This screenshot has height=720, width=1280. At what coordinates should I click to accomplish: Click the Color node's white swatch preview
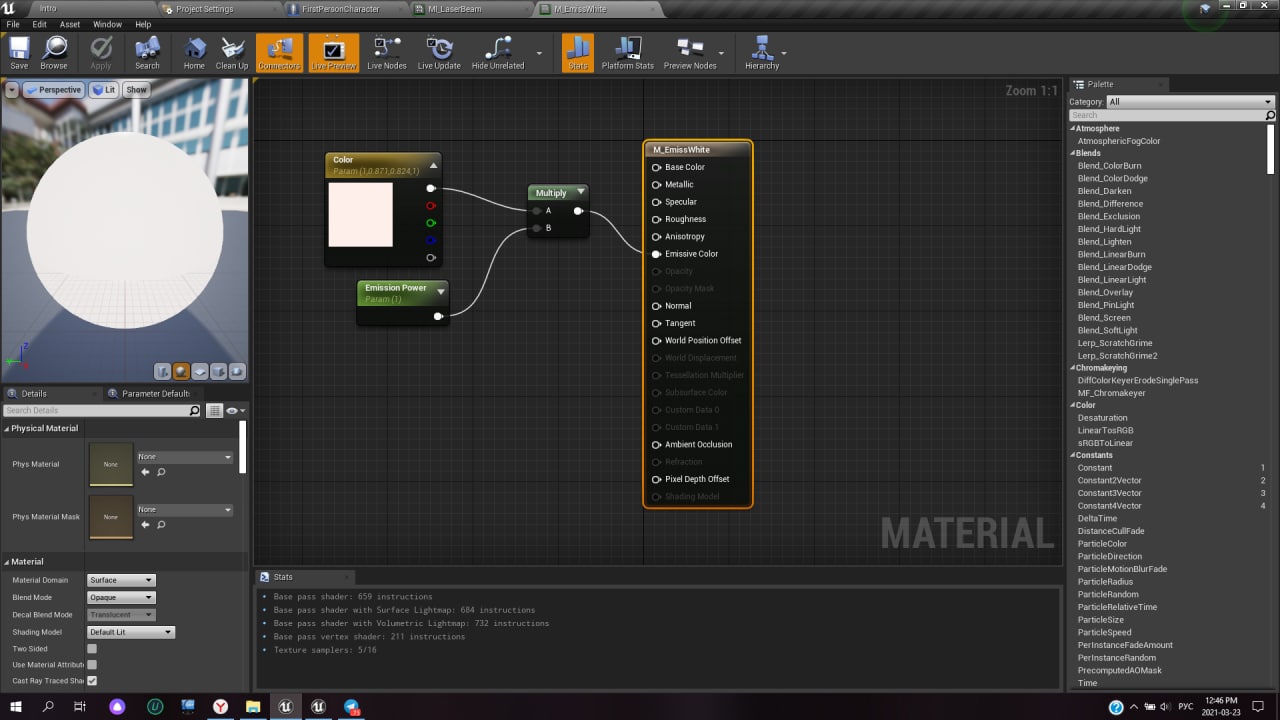[361, 214]
